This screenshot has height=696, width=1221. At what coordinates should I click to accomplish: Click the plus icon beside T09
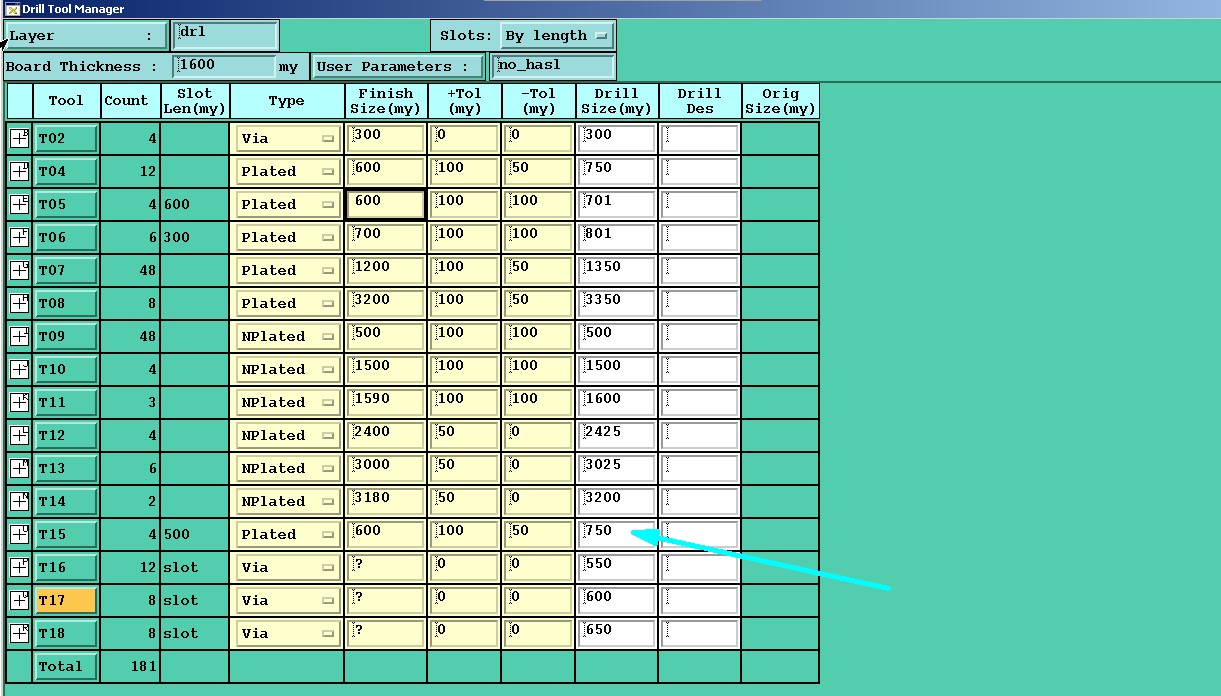(19, 336)
